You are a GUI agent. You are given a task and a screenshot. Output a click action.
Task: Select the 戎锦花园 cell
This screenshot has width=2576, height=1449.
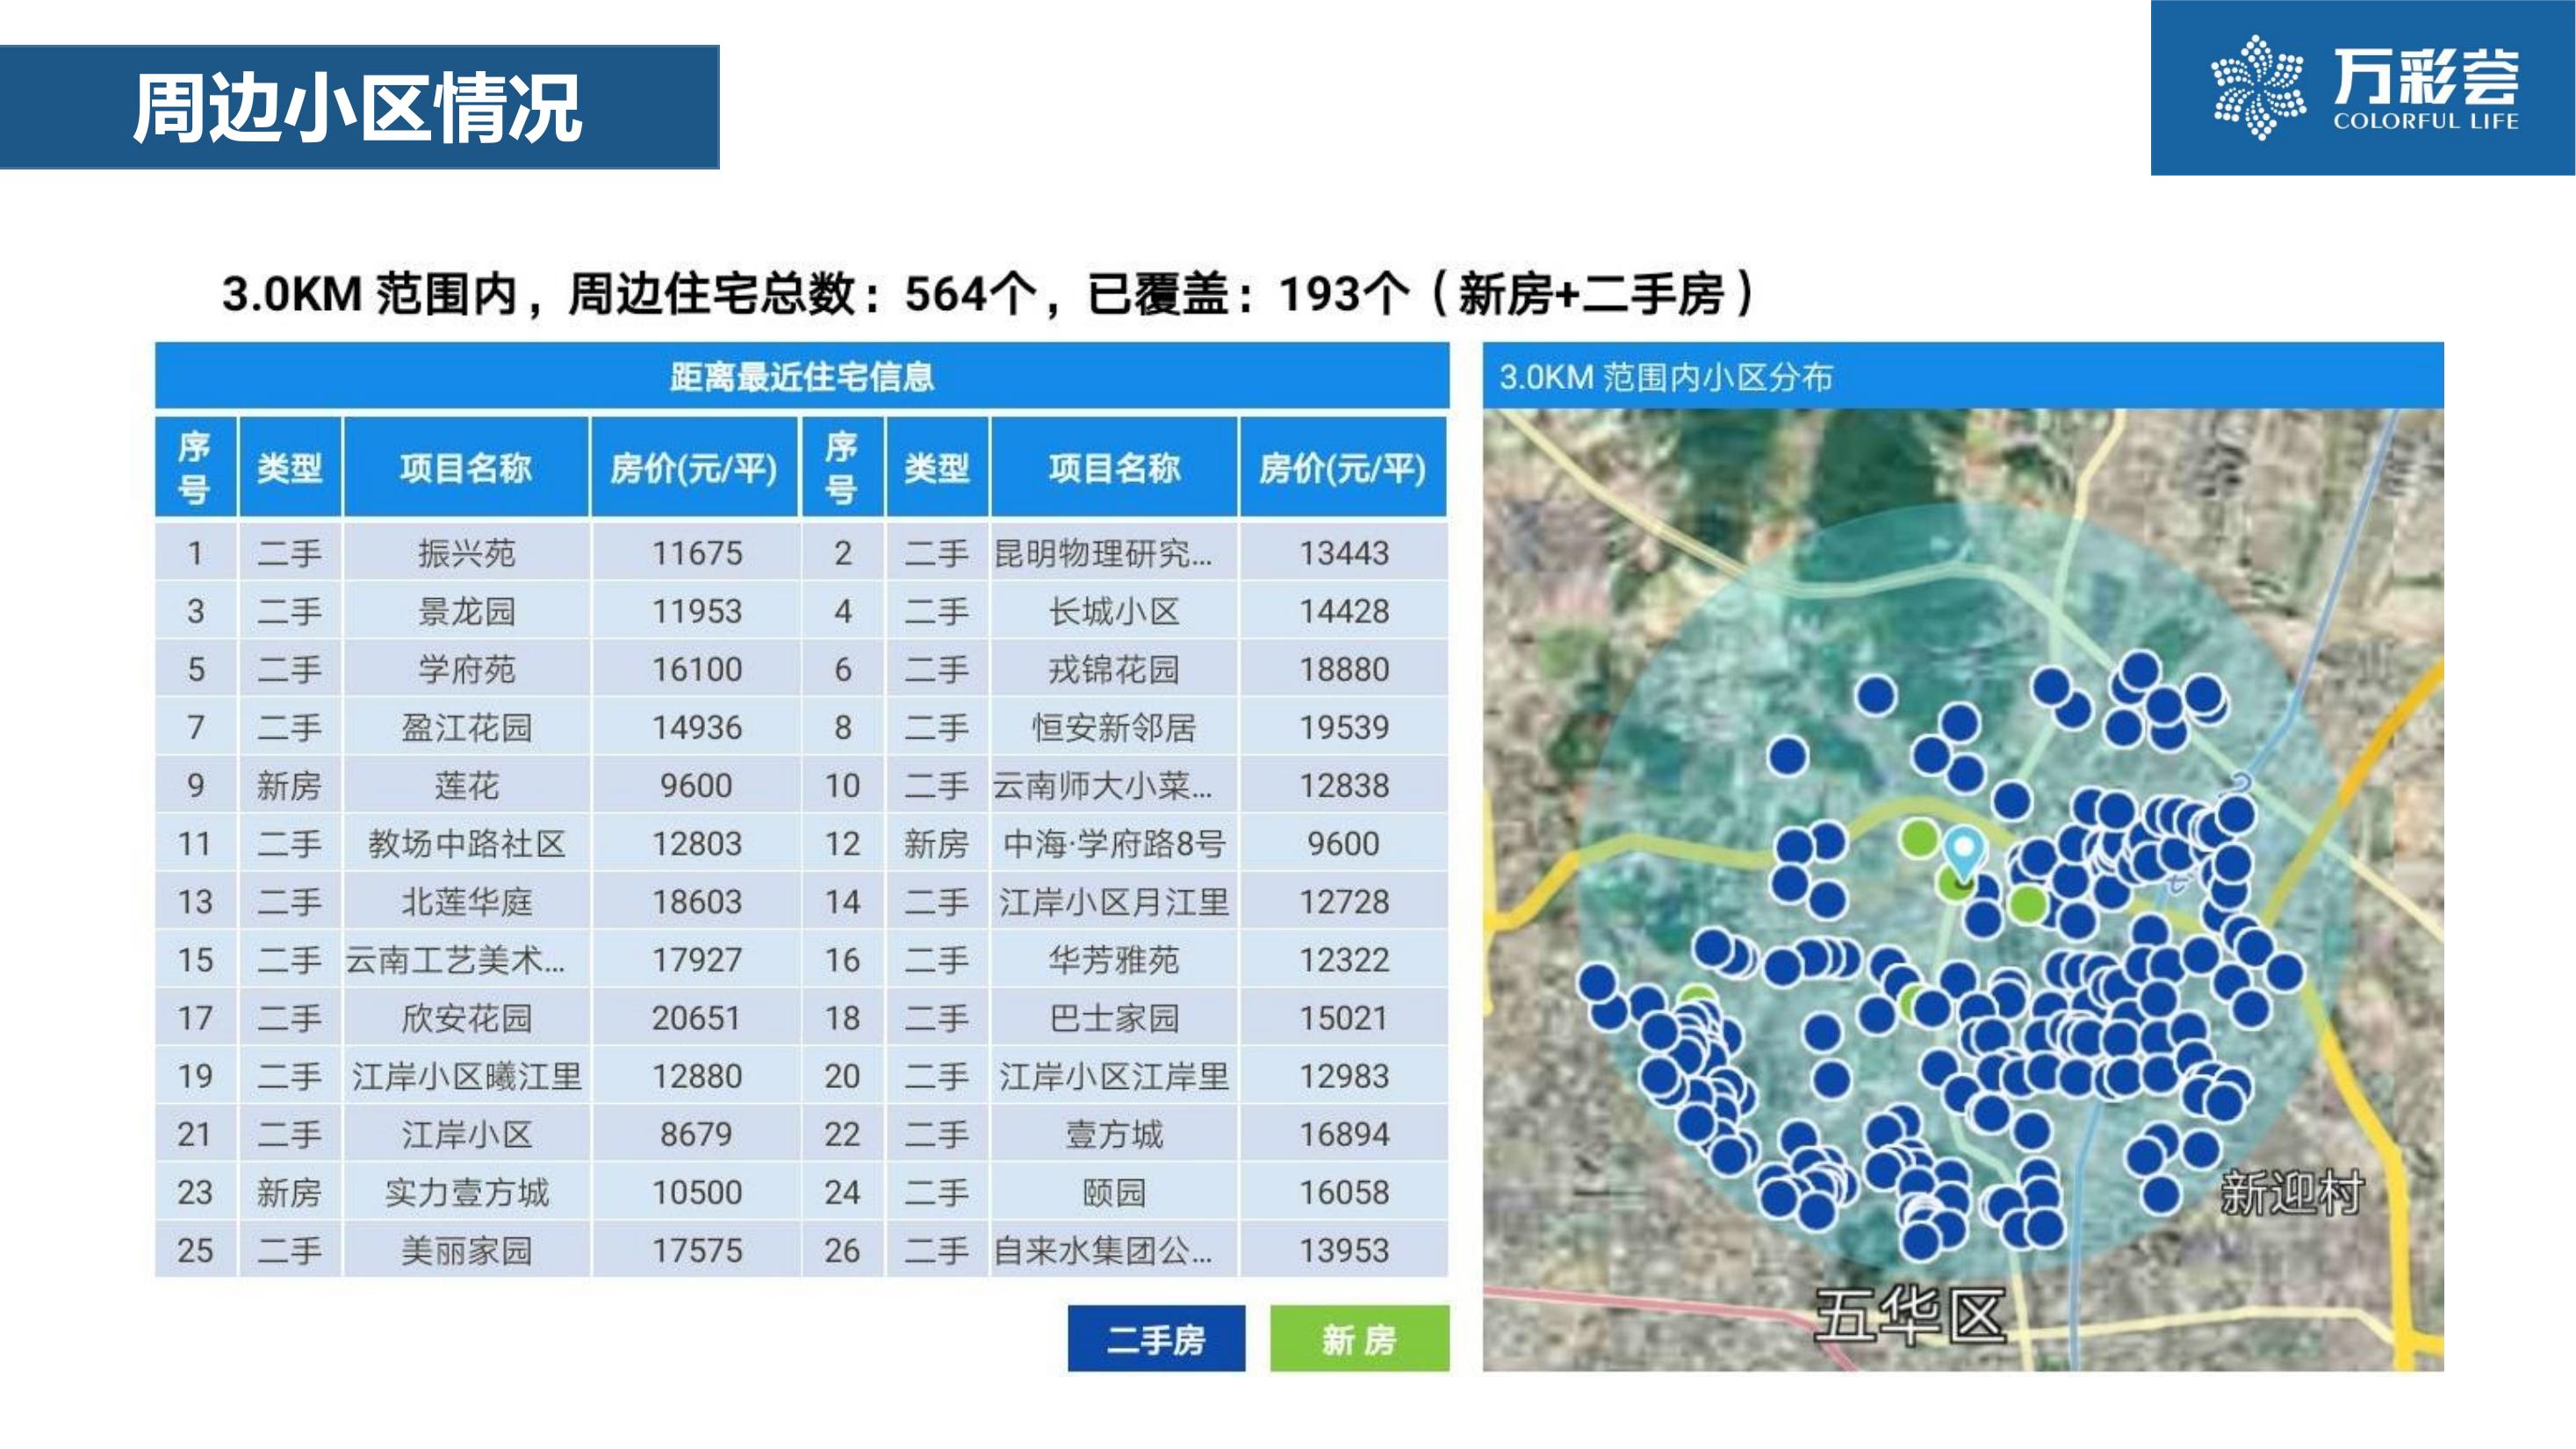1113,669
